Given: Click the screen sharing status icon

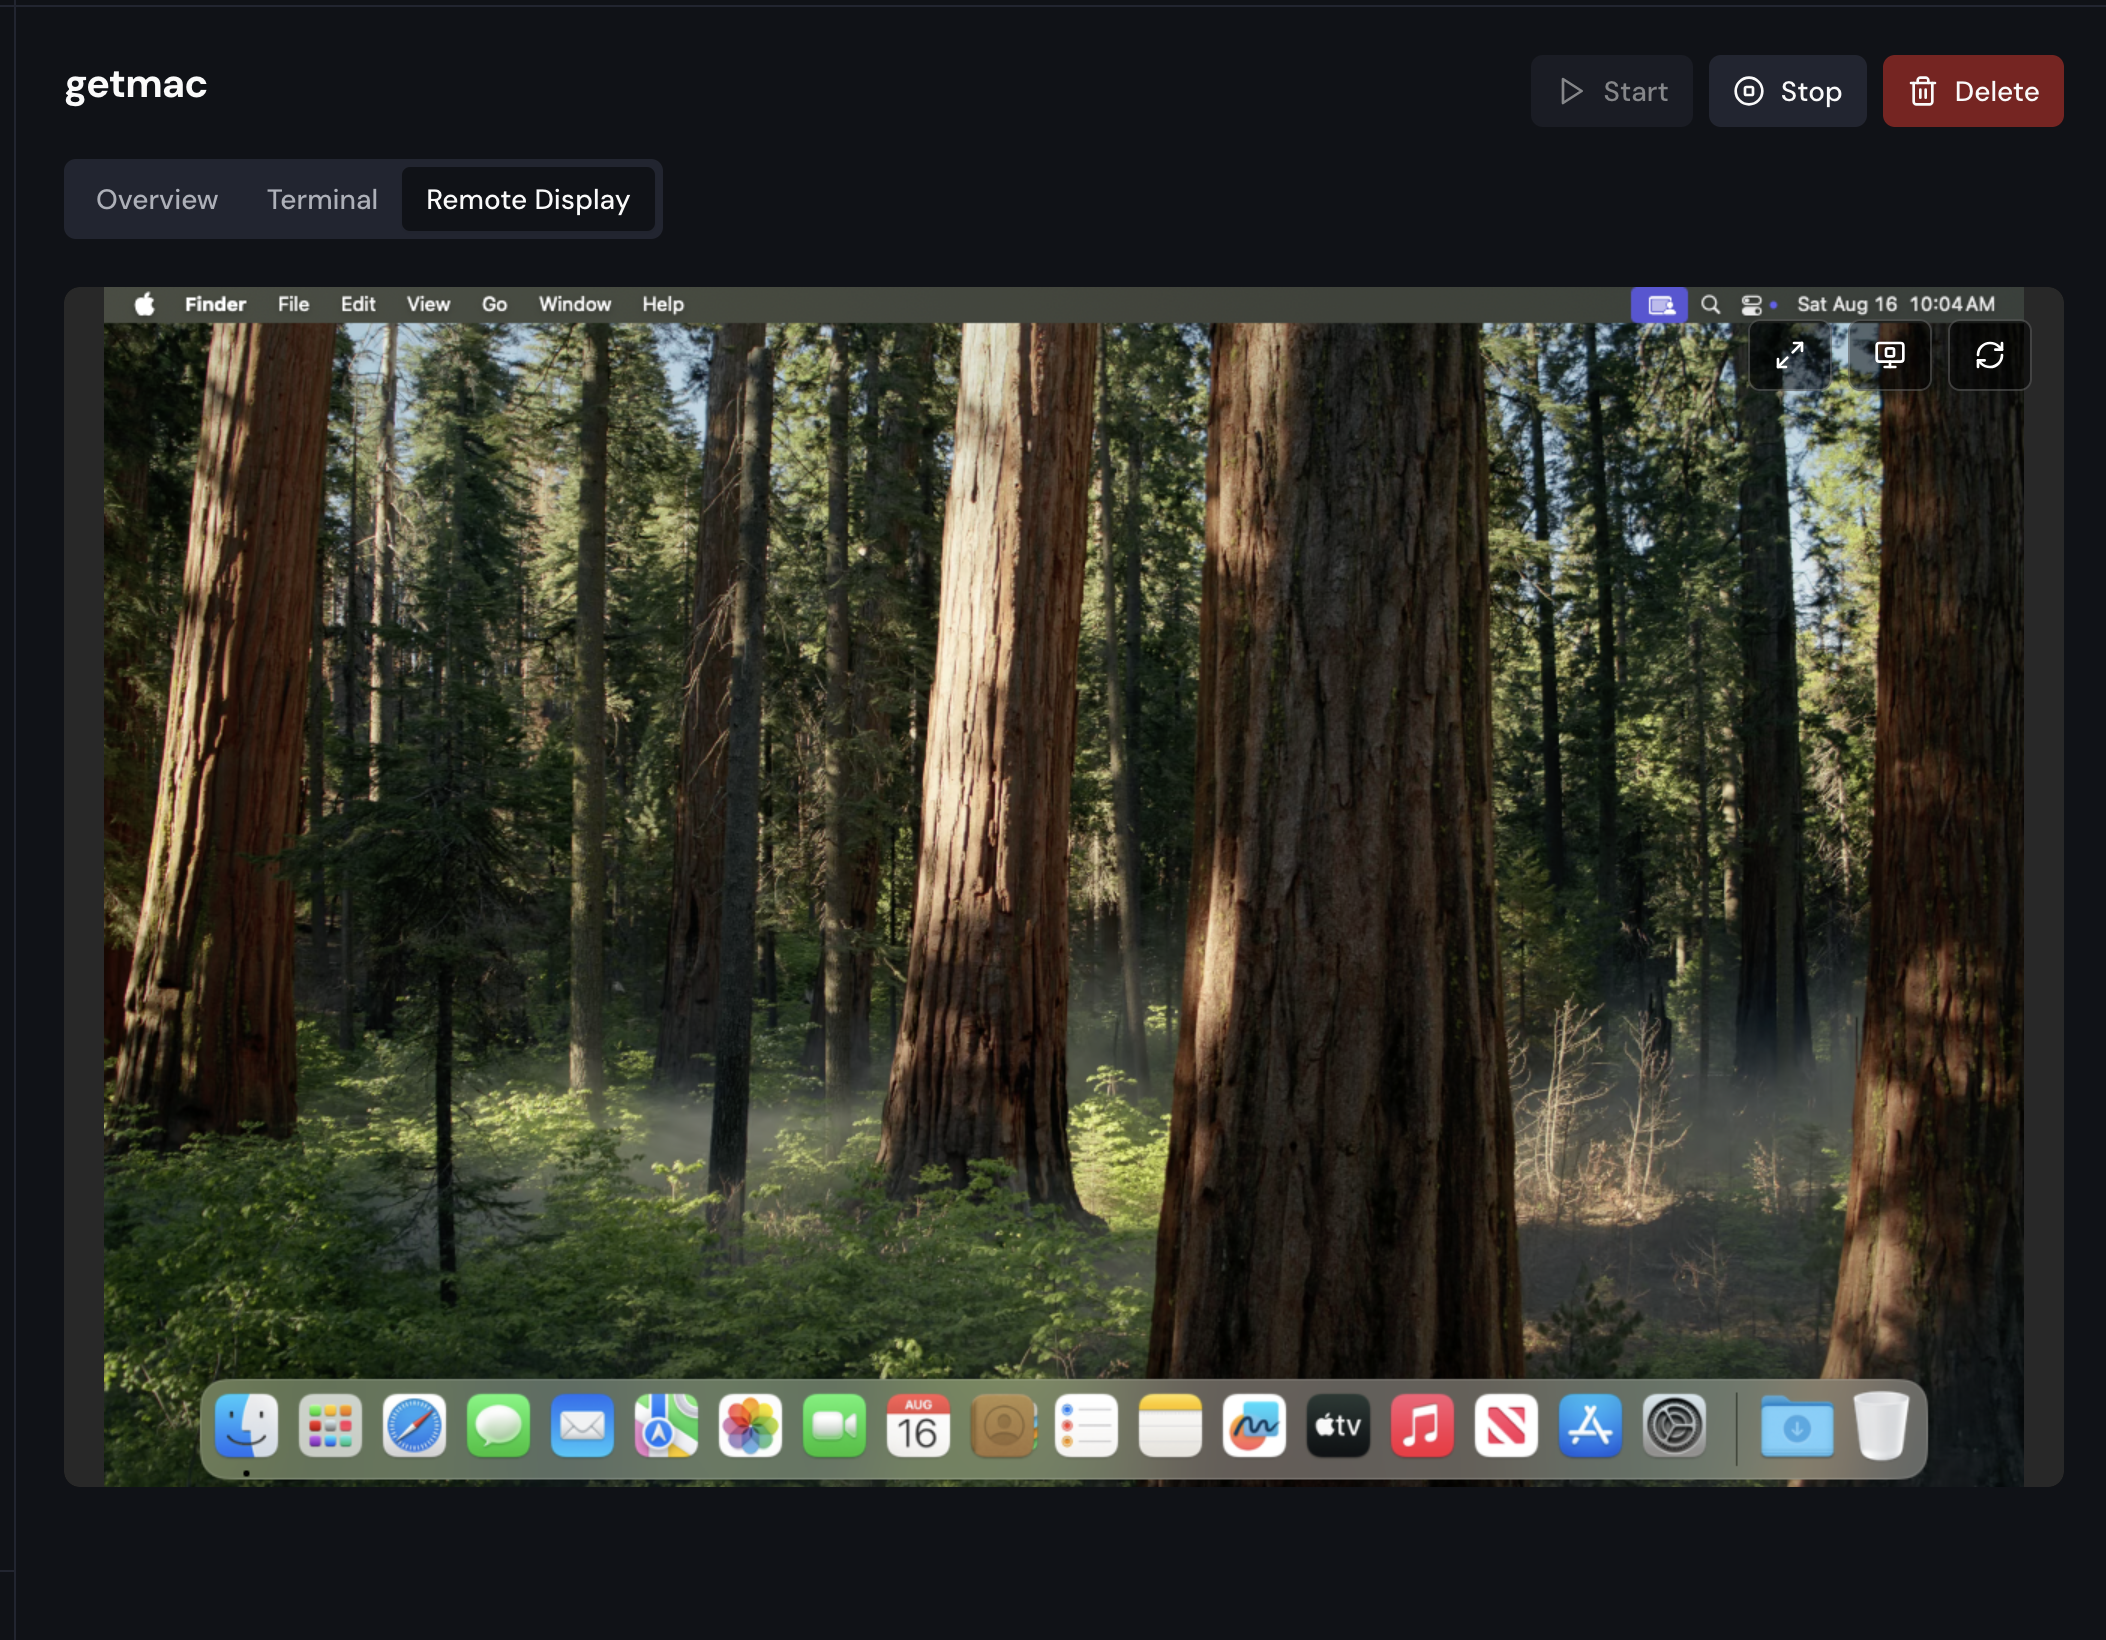Looking at the screenshot, I should [1660, 304].
